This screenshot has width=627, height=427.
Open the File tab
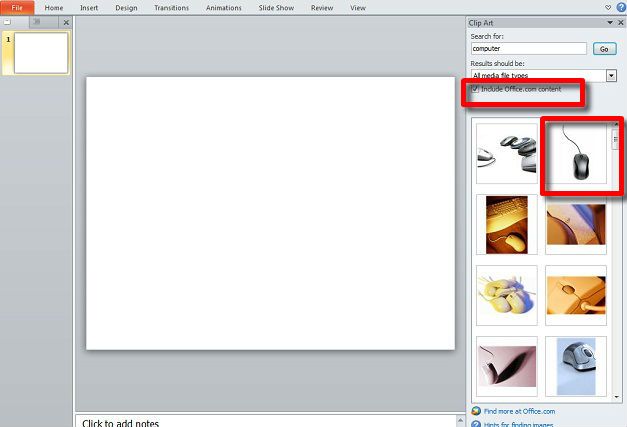[17, 8]
